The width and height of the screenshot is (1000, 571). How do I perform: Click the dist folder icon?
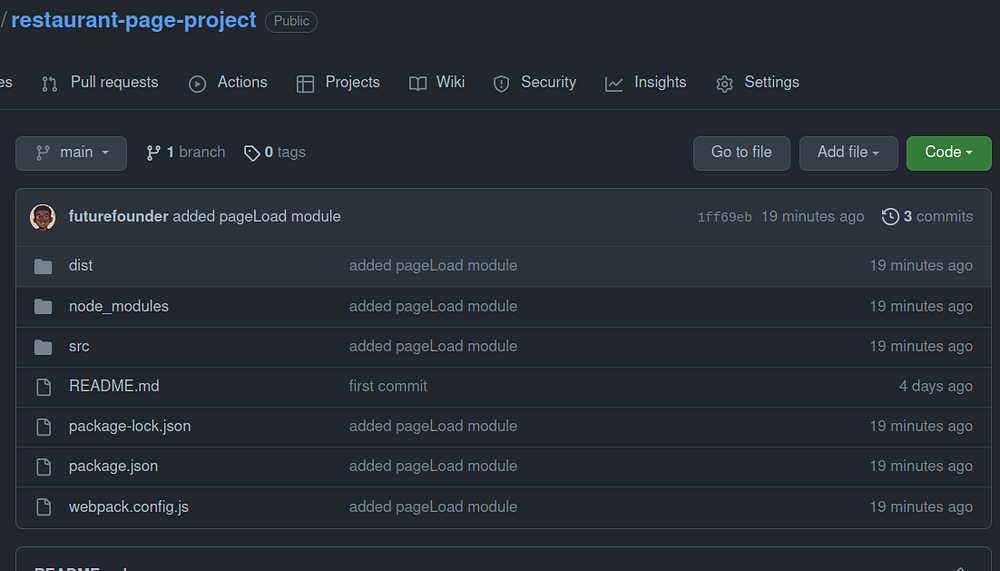click(x=43, y=266)
